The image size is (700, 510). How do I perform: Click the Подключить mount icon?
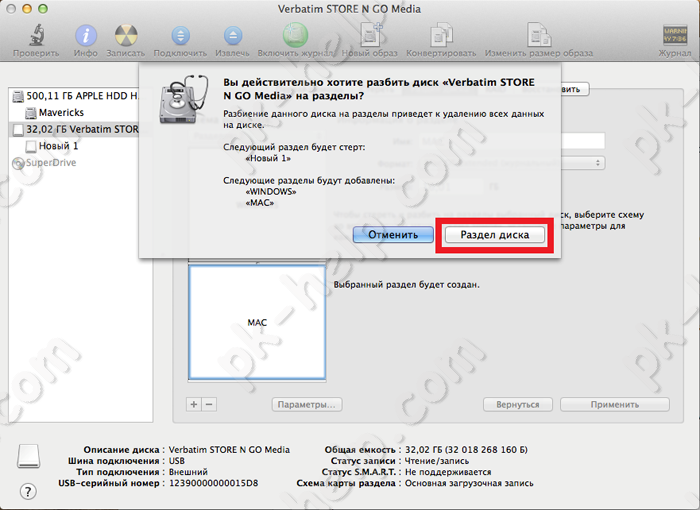click(180, 37)
